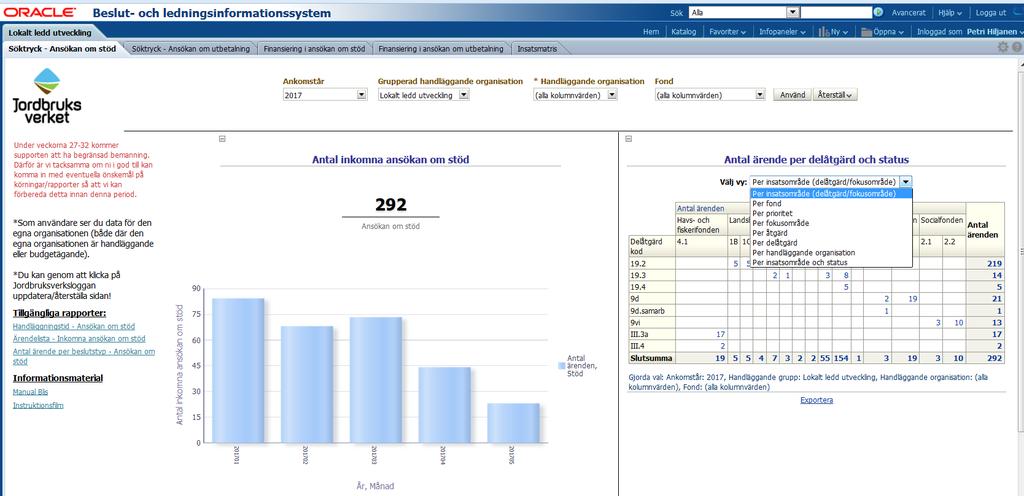Click value 10 in row 9vi
1024x496 pixels.
tap(958, 322)
